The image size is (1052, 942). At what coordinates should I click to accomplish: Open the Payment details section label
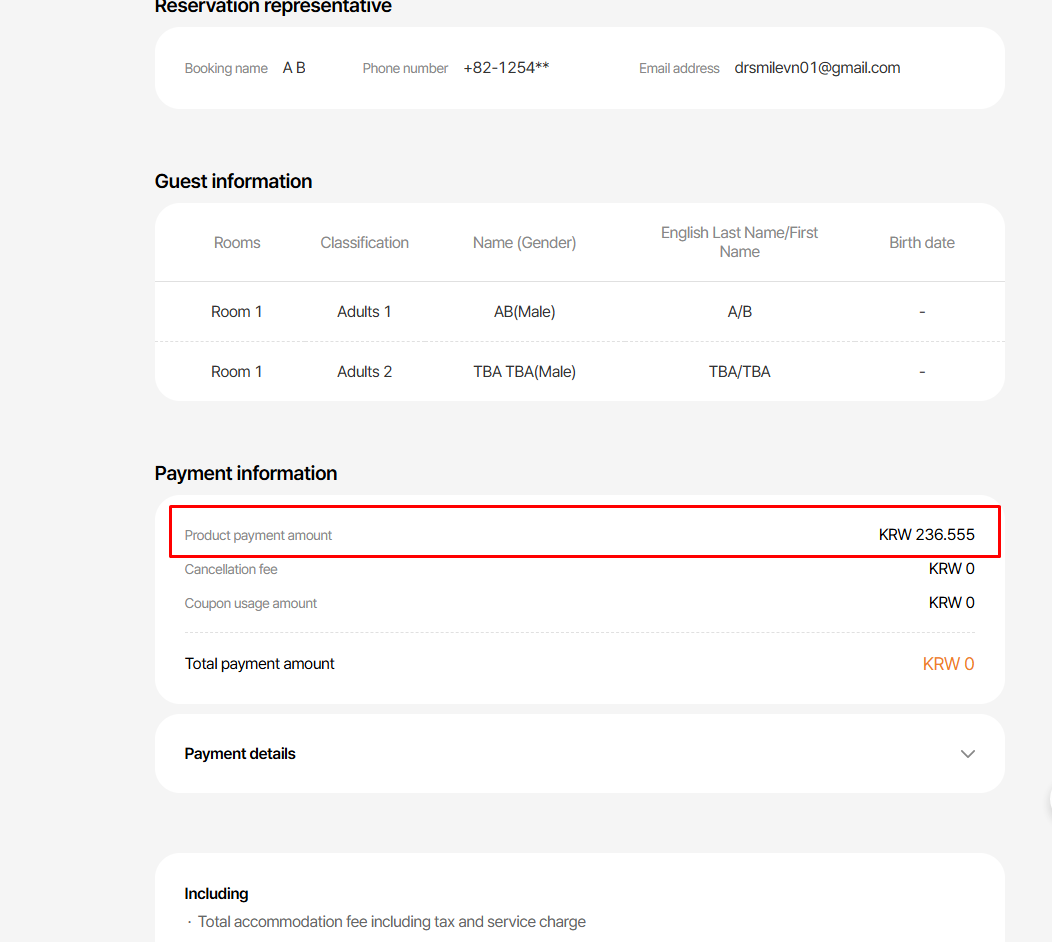pyautogui.click(x=240, y=754)
